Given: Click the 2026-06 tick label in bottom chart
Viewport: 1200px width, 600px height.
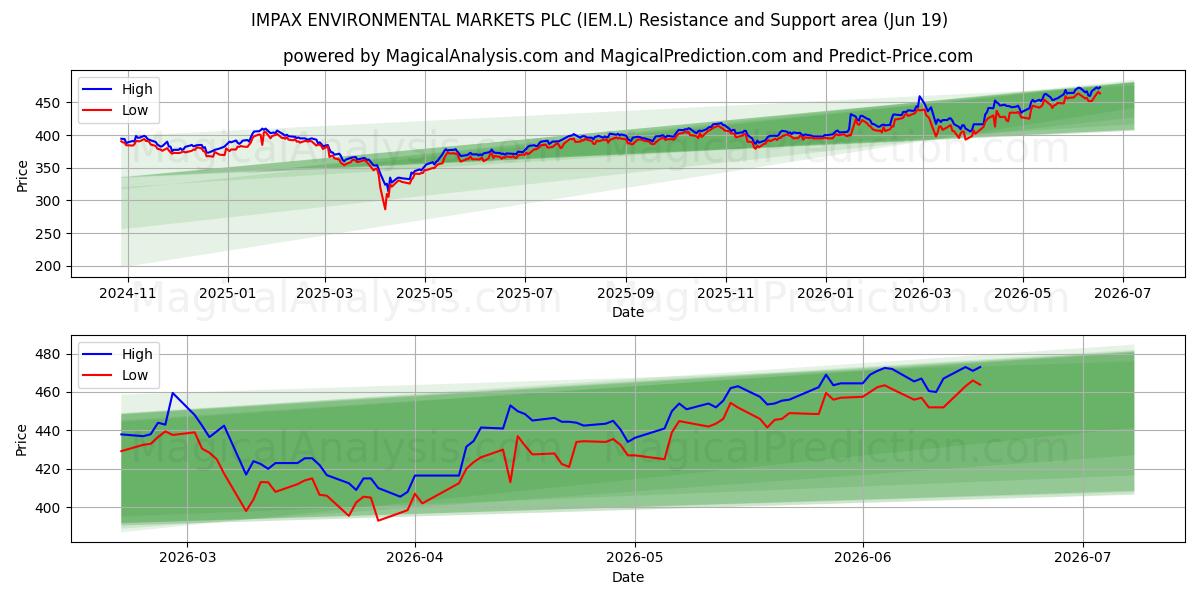Looking at the screenshot, I should (863, 559).
